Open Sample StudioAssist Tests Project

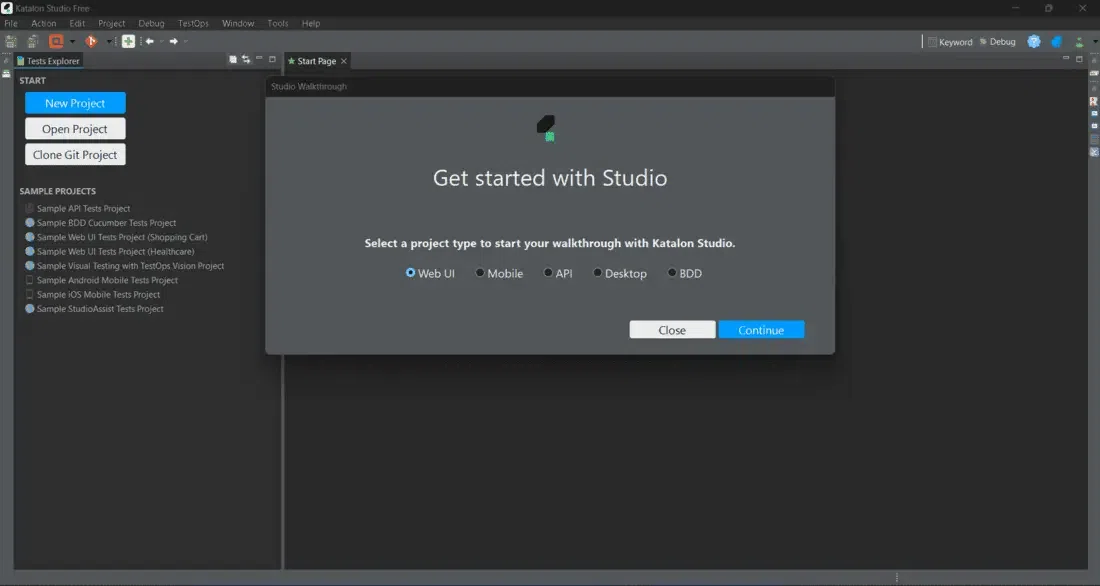[x=94, y=309]
